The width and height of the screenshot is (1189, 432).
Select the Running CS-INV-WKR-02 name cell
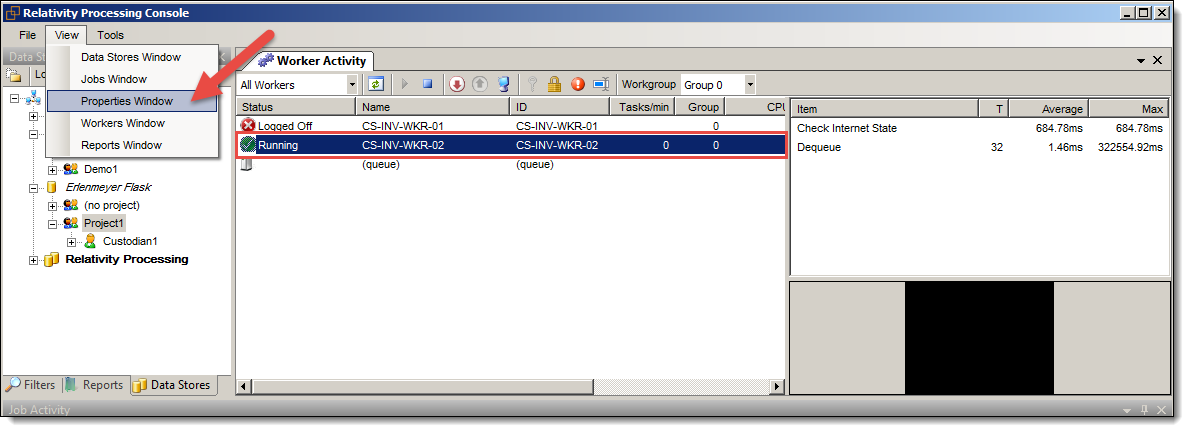pyautogui.click(x=403, y=146)
